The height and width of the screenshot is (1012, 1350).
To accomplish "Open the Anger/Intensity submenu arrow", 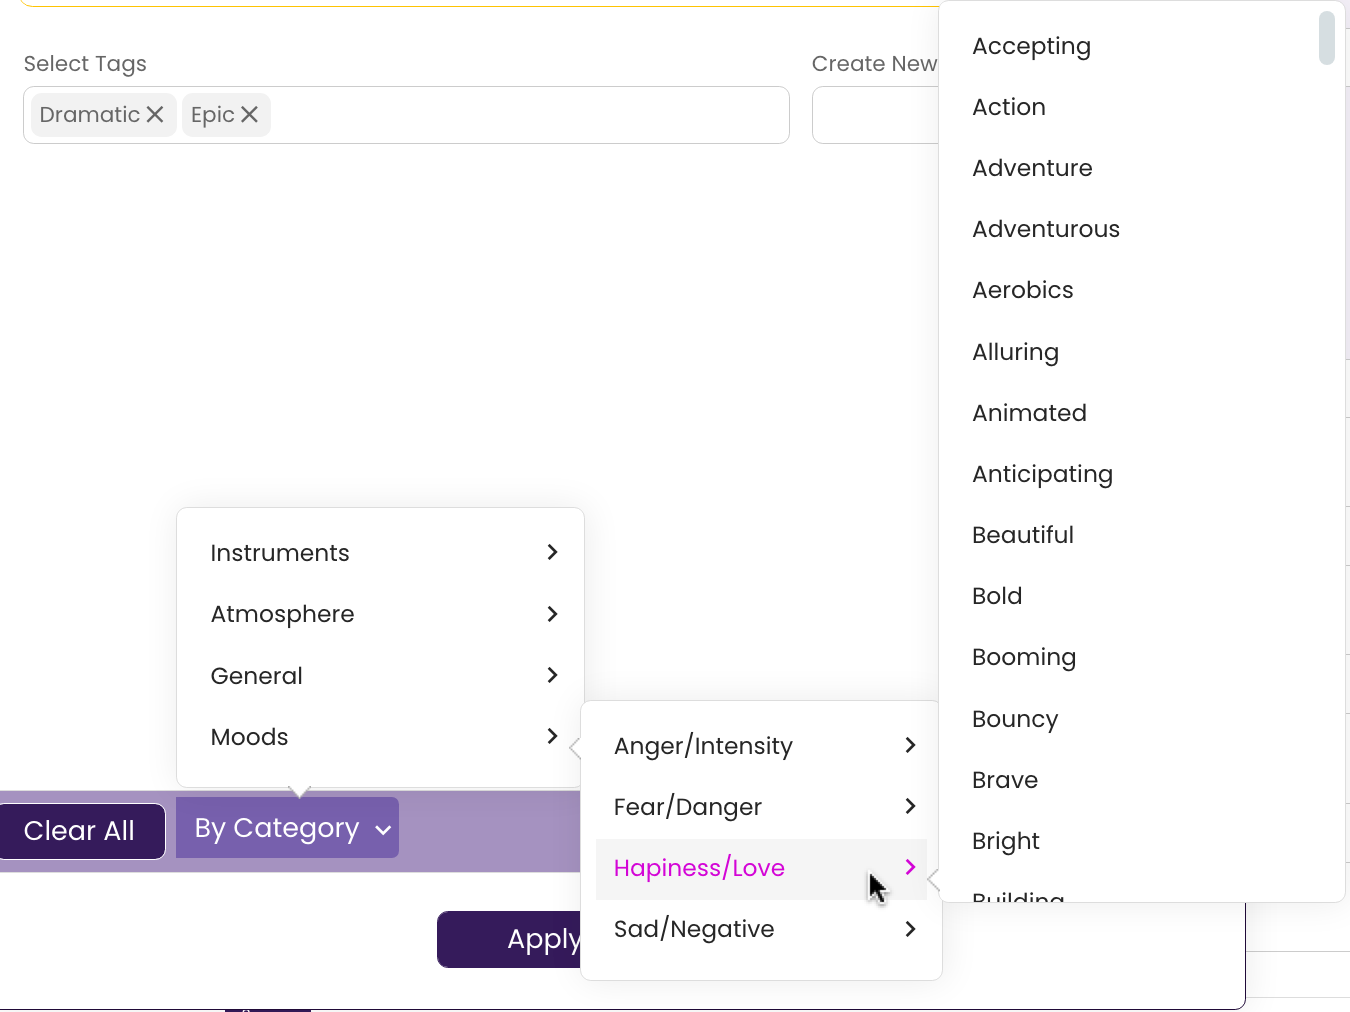I will point(910,745).
